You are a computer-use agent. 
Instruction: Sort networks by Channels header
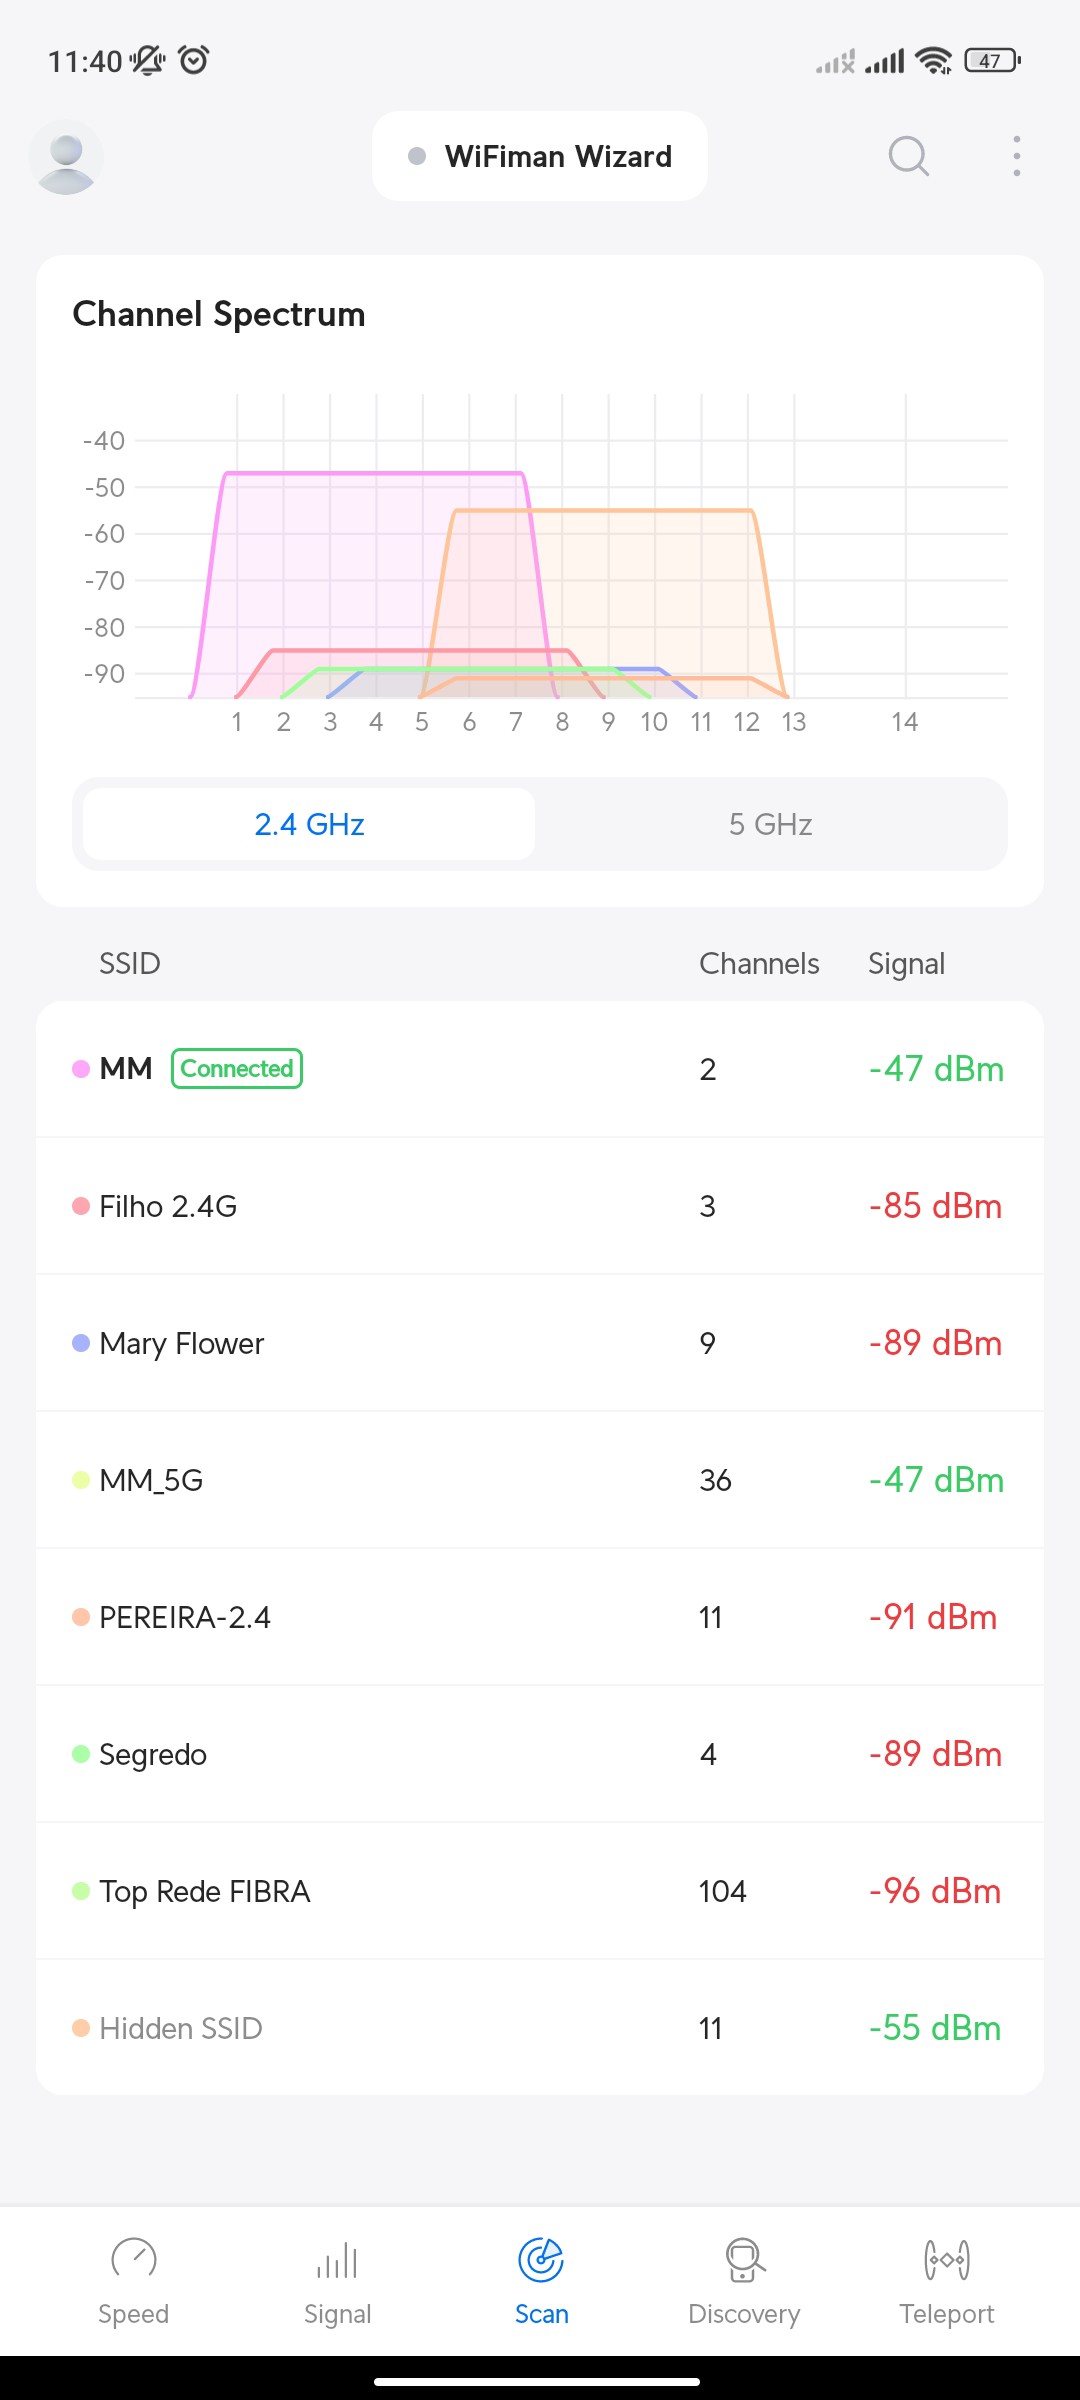[759, 963]
